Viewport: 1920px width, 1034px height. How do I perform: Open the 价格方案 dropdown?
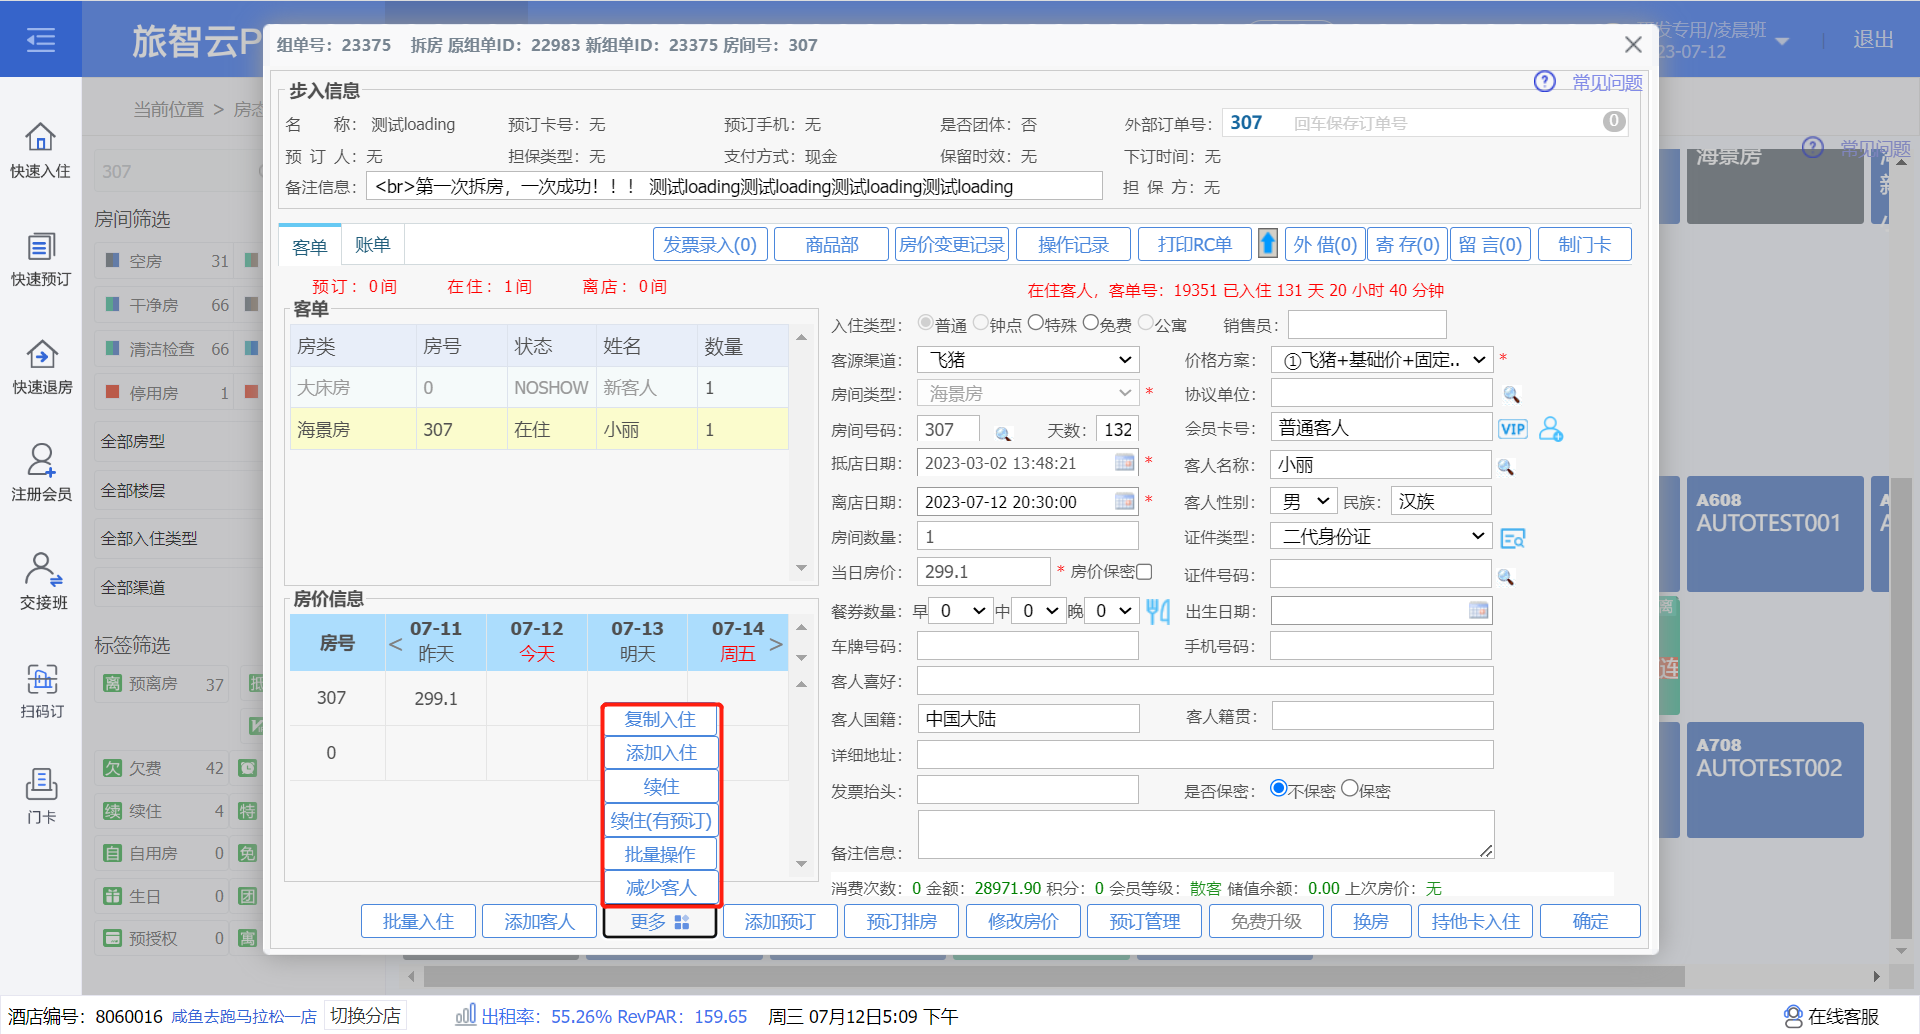[x=1381, y=360]
